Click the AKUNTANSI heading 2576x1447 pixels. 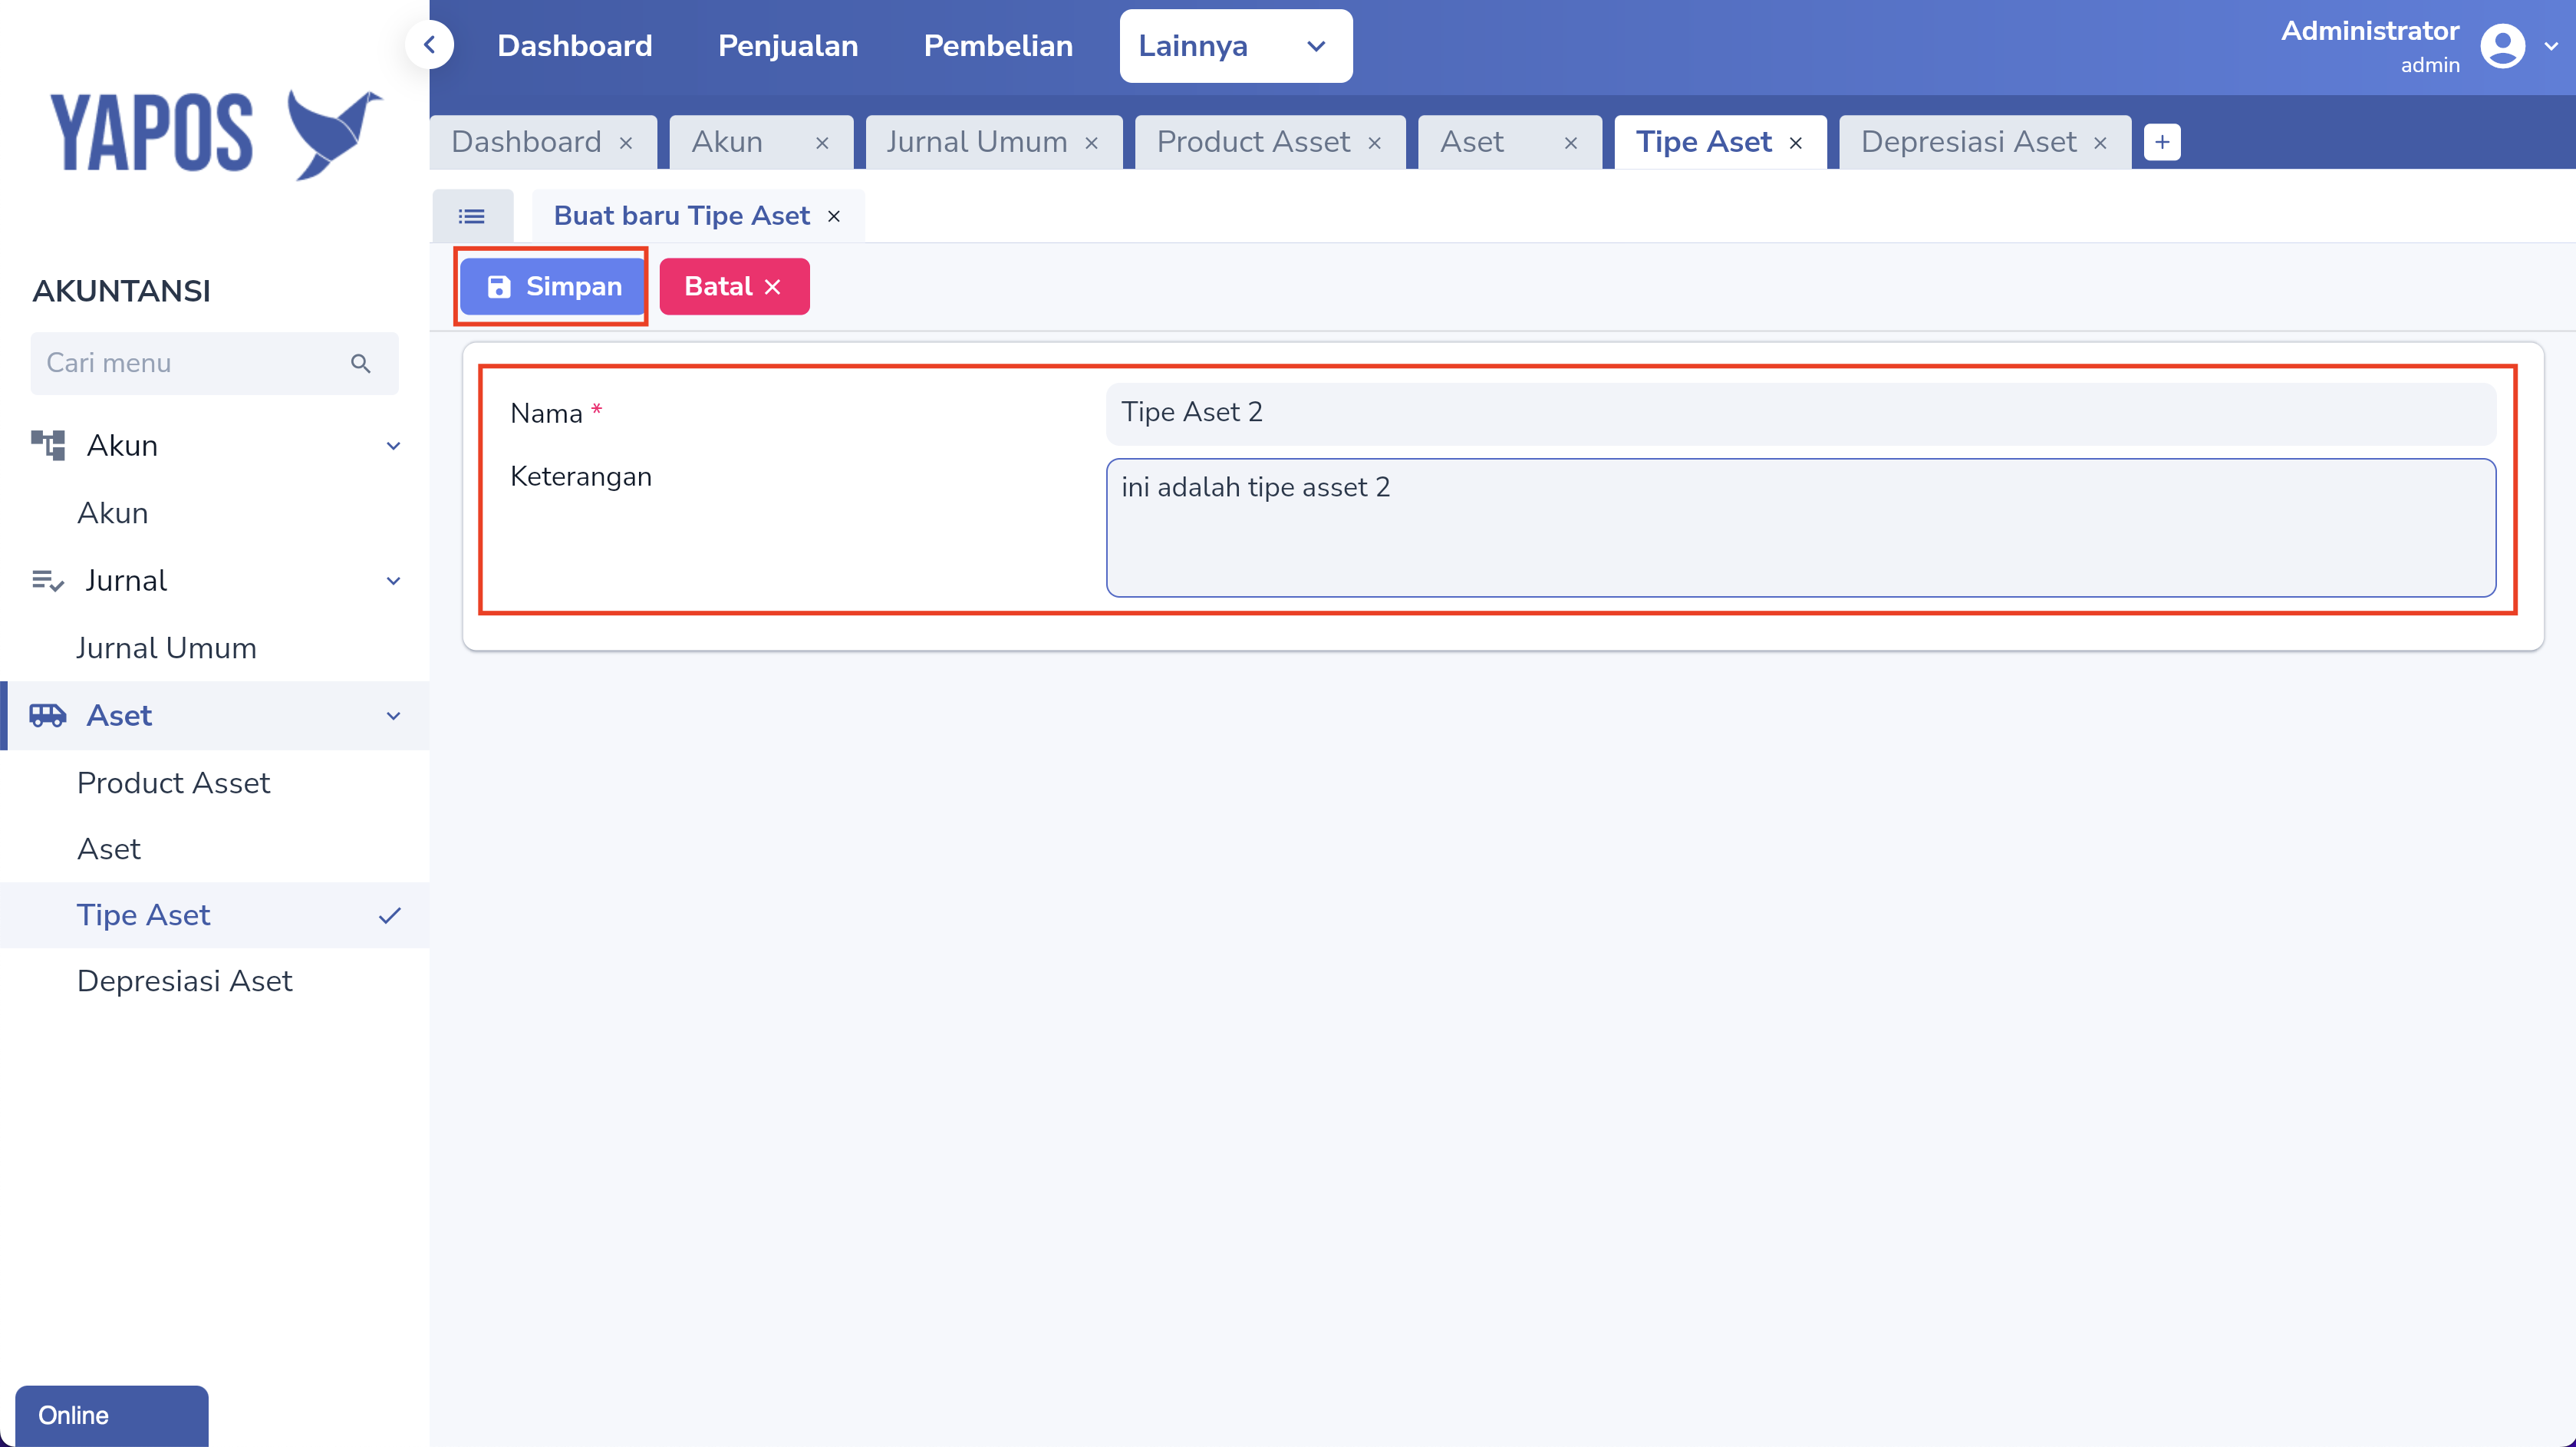(121, 291)
